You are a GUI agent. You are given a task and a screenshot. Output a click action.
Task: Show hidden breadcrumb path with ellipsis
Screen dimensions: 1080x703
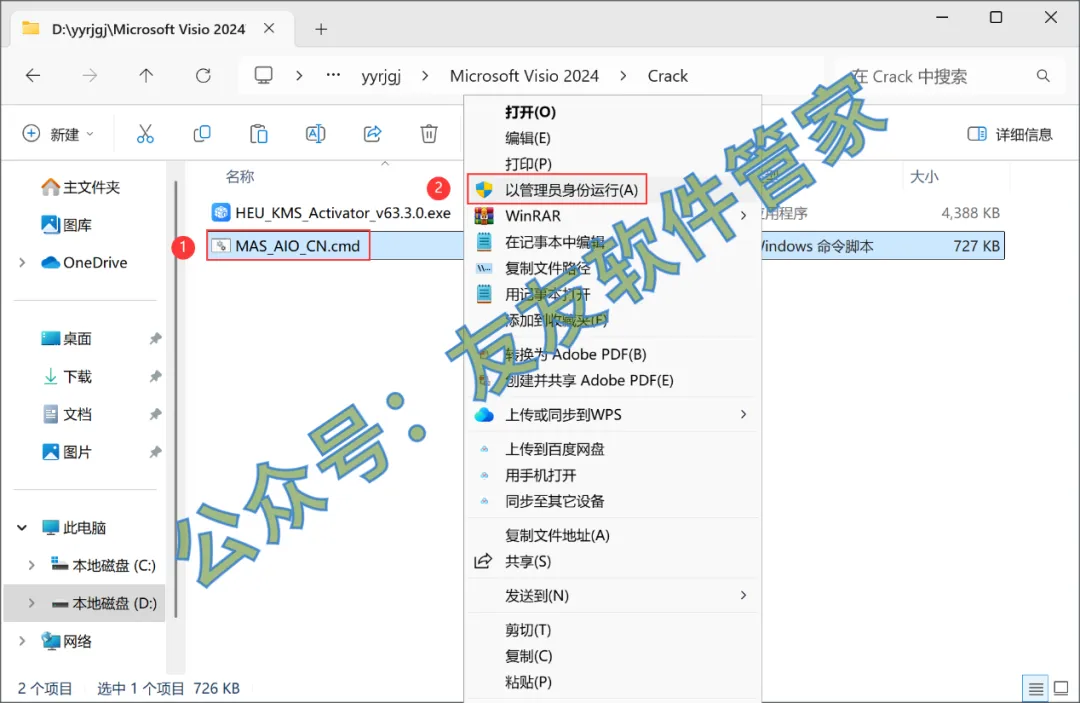(x=333, y=75)
